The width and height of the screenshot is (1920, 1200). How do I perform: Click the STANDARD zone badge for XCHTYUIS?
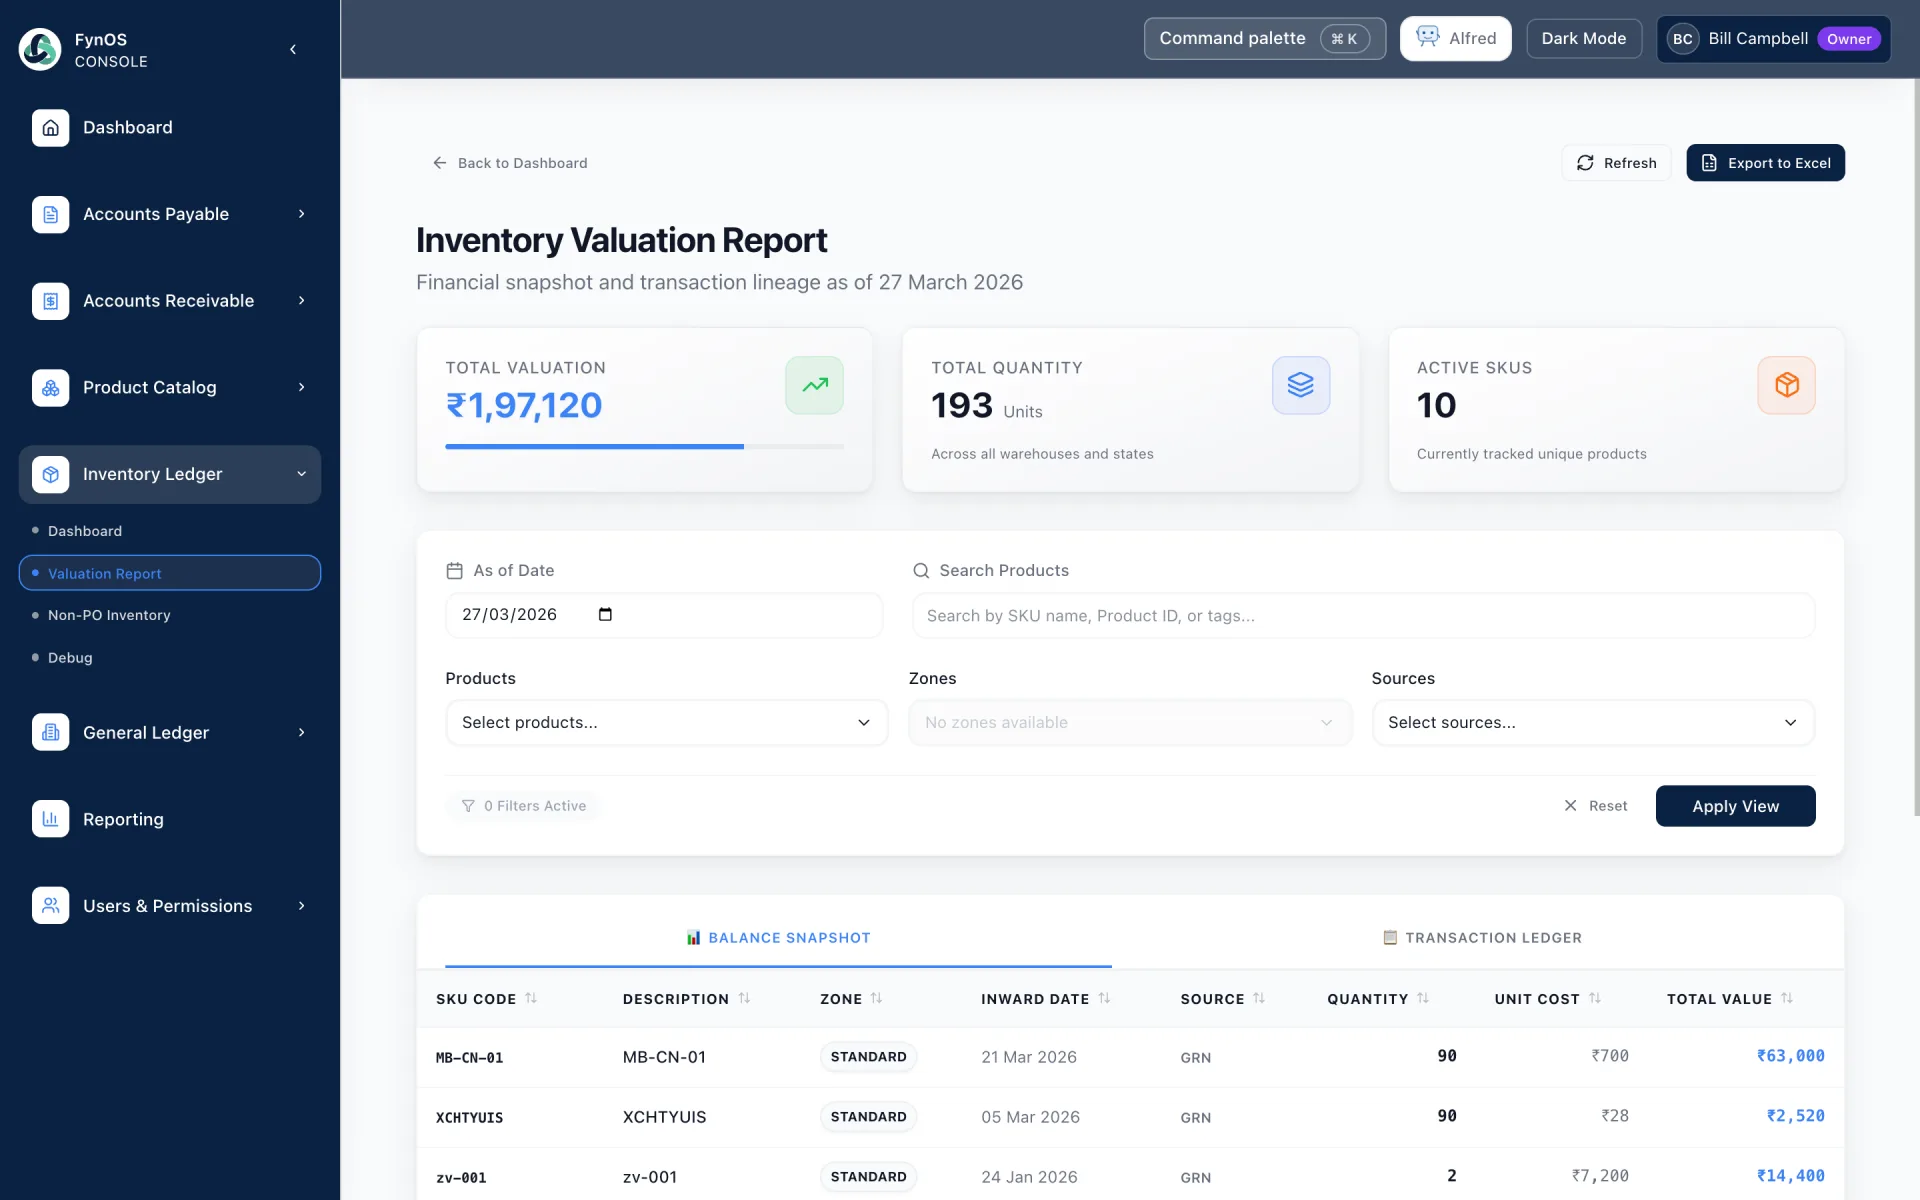pos(868,1117)
